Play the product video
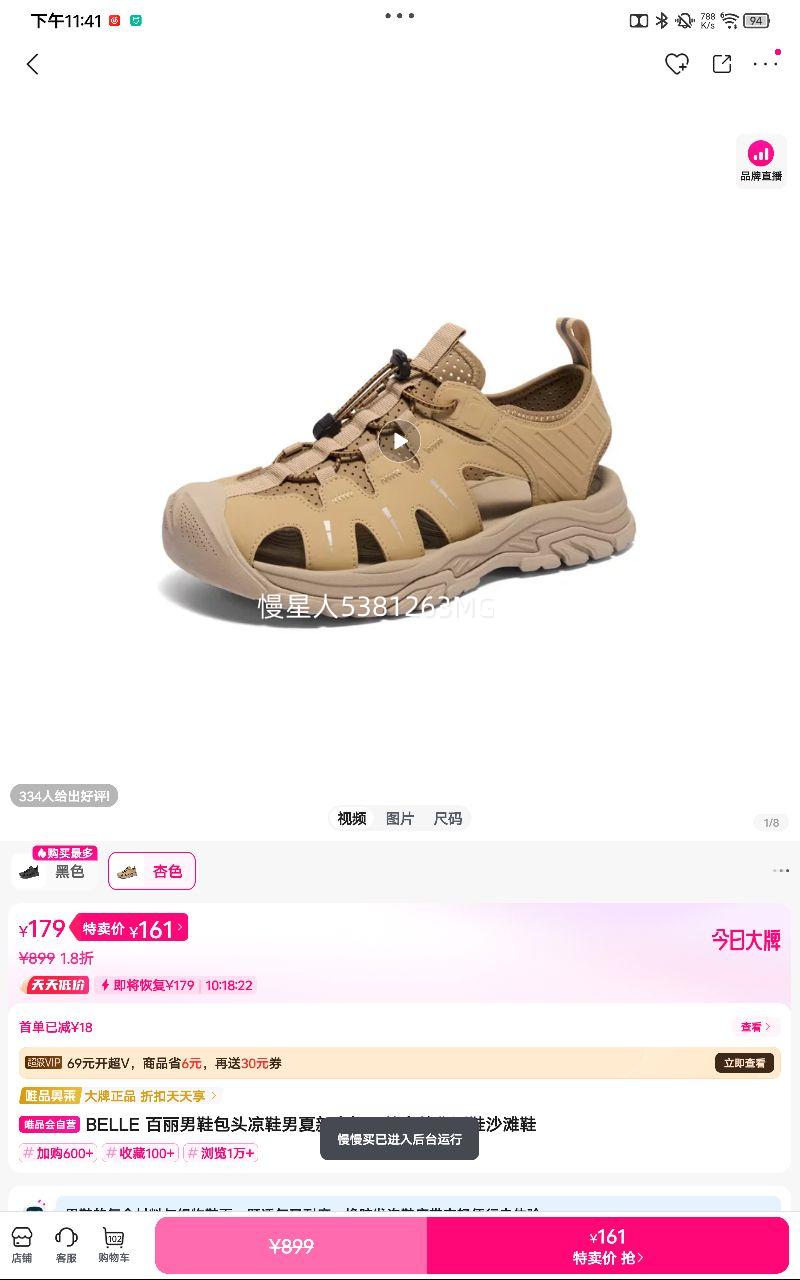Viewport: 800px width, 1280px height. (399, 441)
